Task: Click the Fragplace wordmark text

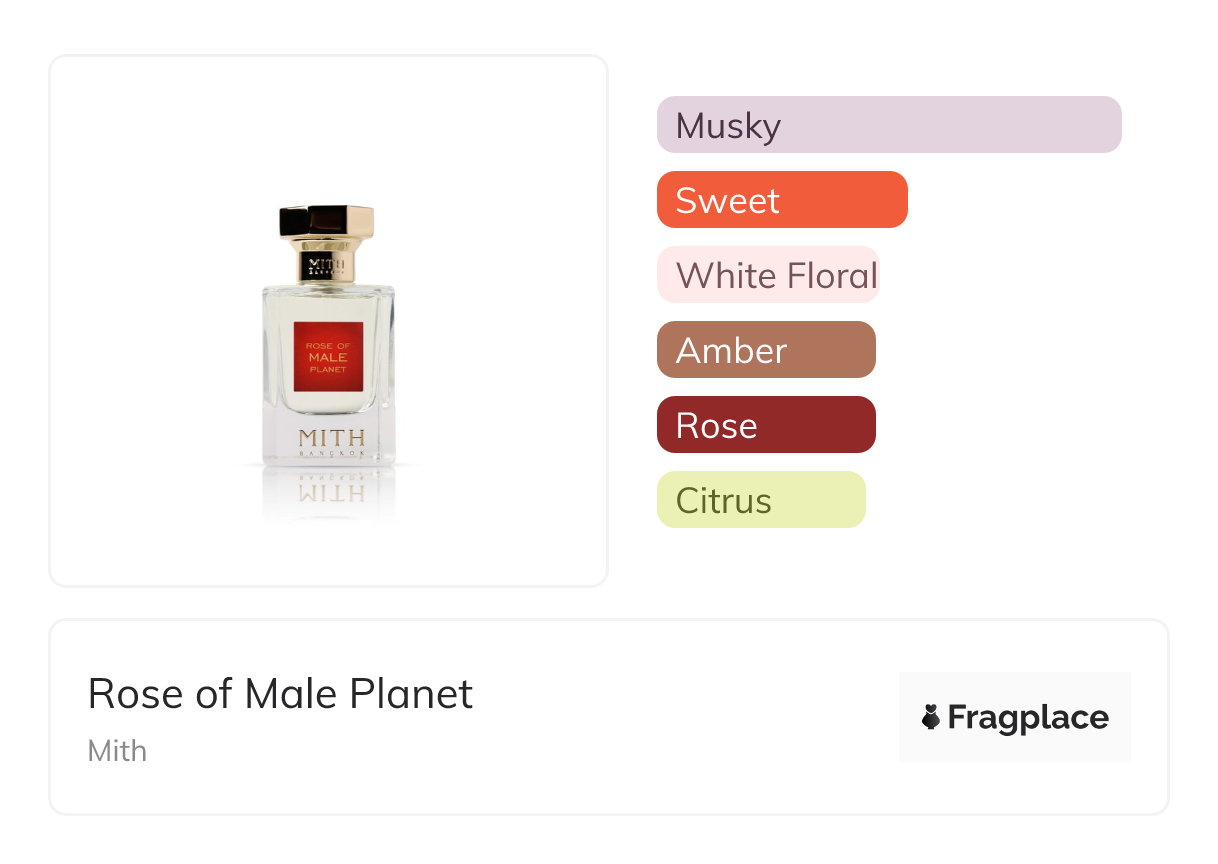Action: pos(1028,717)
